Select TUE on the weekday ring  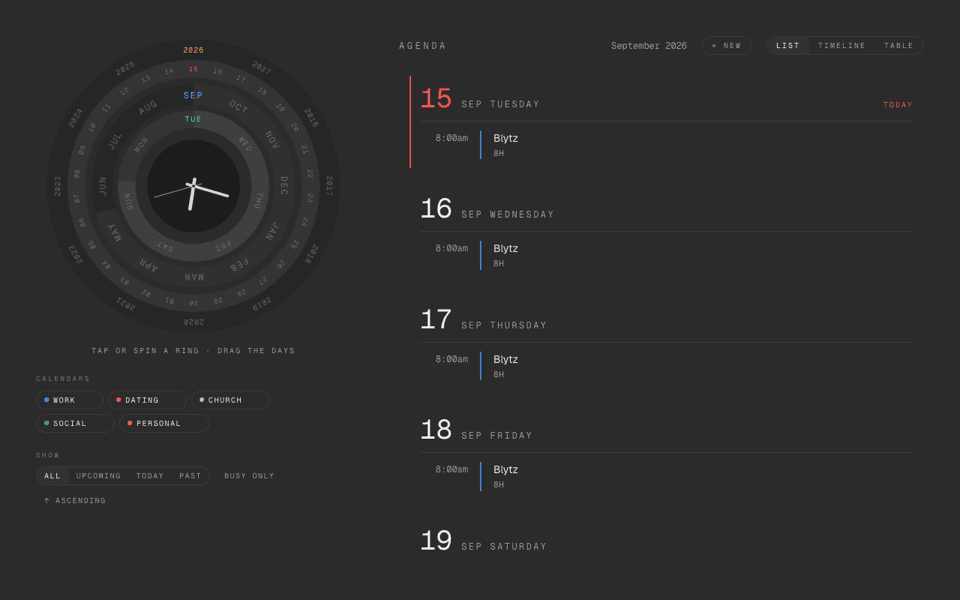click(193, 119)
